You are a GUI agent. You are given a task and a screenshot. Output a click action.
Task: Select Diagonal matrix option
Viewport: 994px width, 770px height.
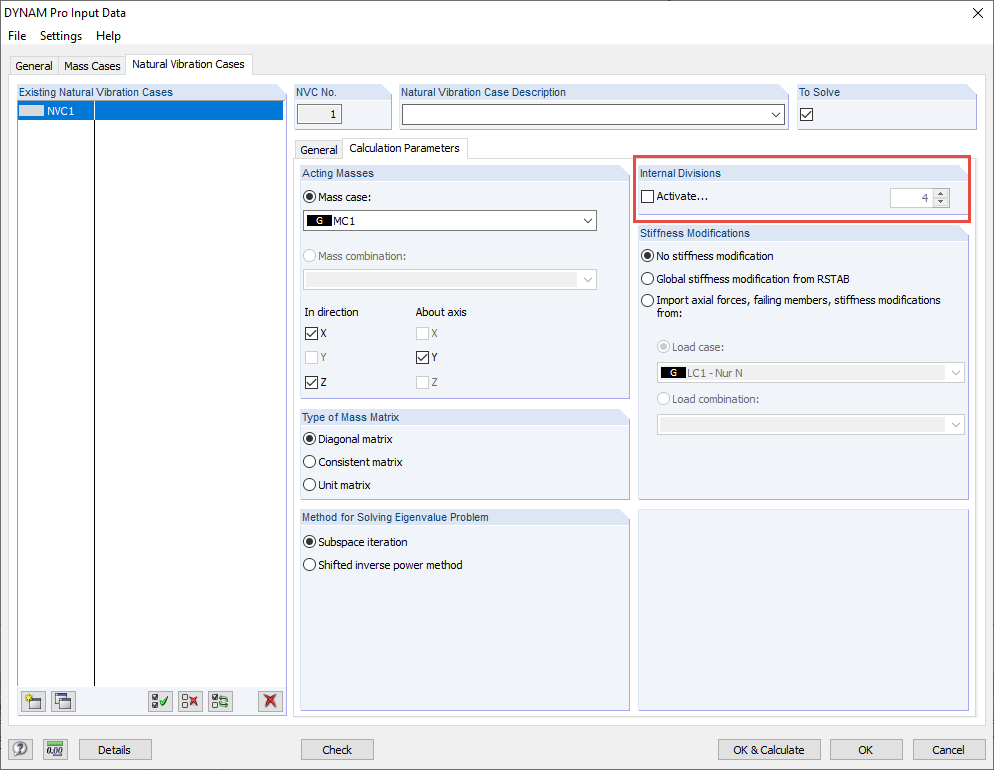[x=309, y=439]
